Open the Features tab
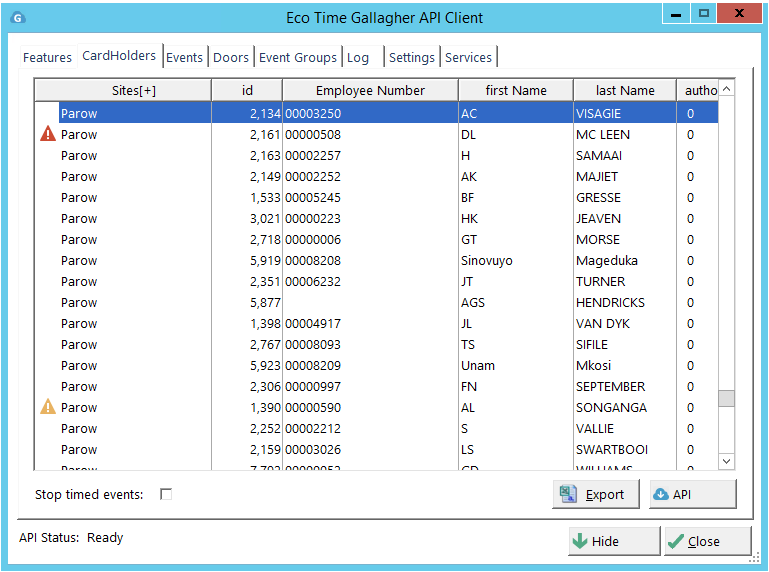This screenshot has width=769, height=572. coord(47,57)
